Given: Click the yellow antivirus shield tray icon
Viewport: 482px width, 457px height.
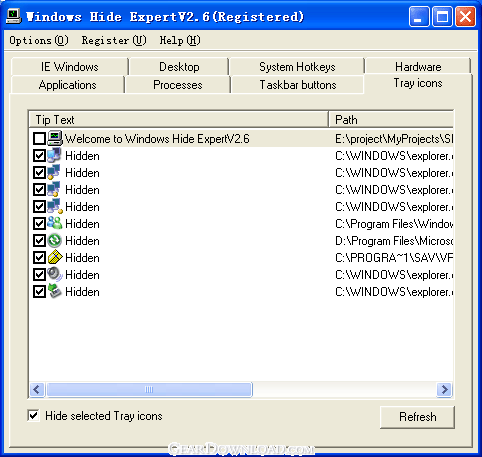Looking at the screenshot, I should click(55, 257).
